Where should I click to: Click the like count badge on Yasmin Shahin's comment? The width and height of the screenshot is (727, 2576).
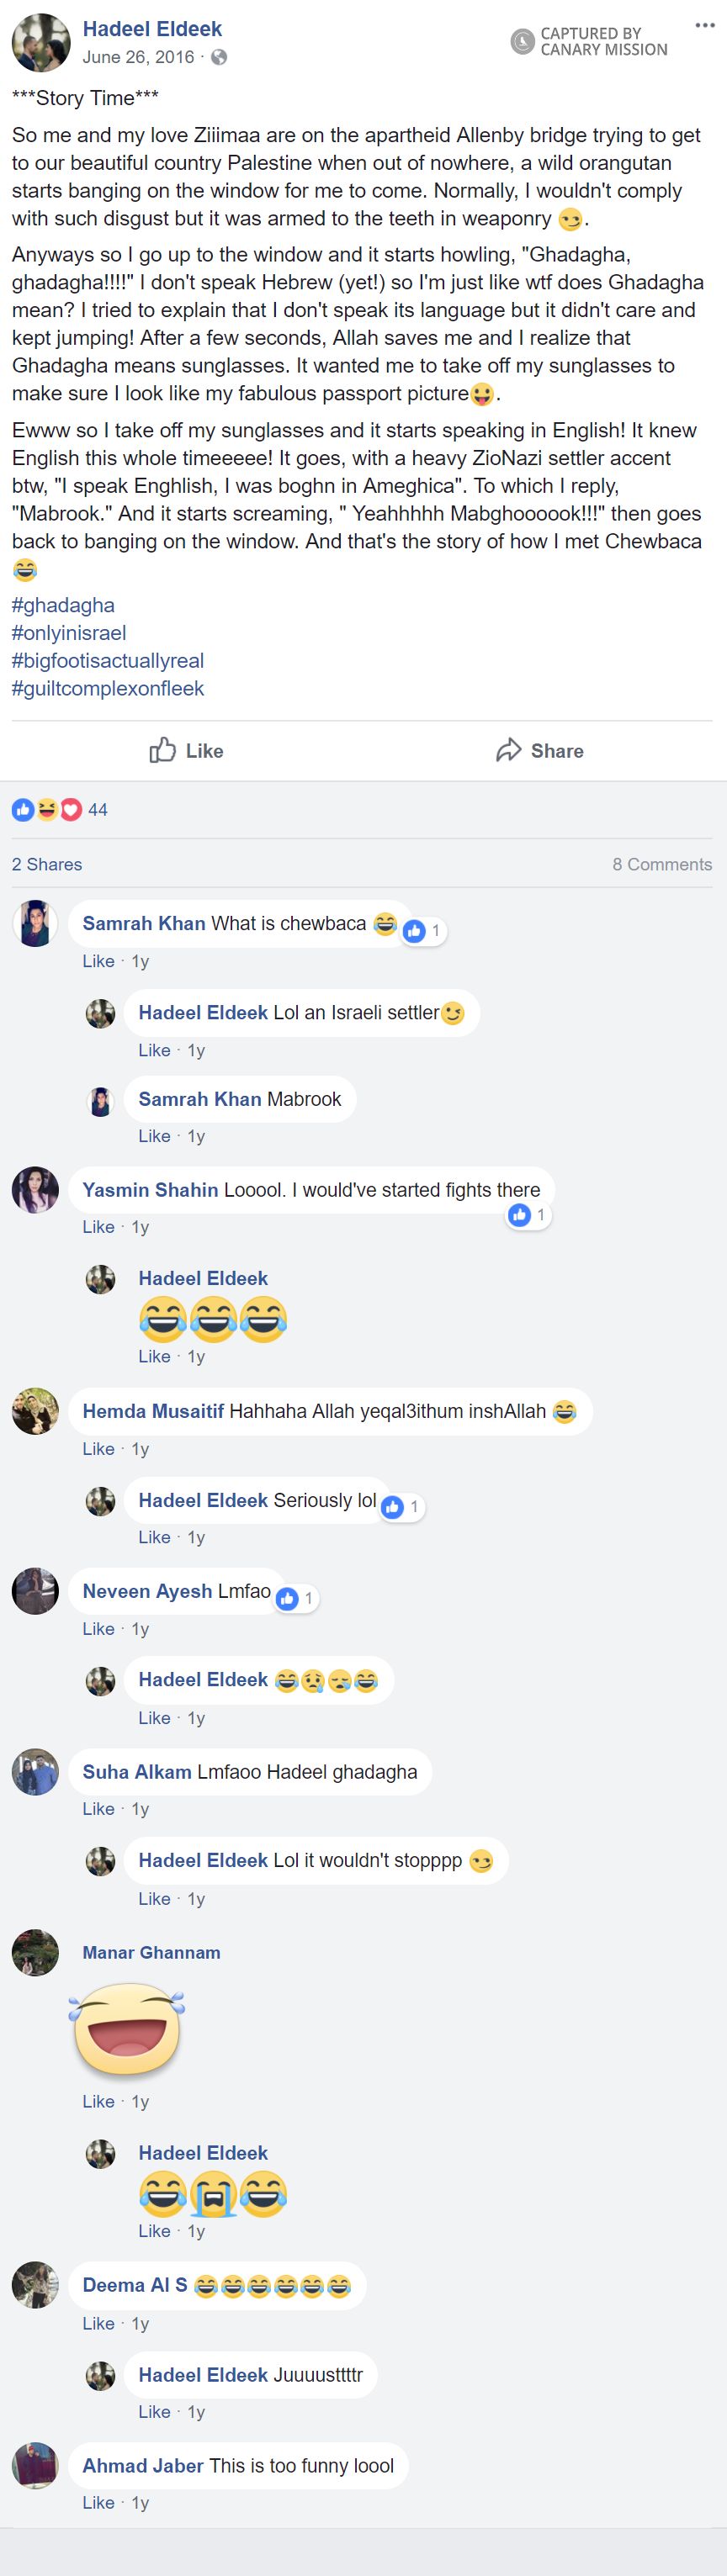pyautogui.click(x=528, y=1215)
